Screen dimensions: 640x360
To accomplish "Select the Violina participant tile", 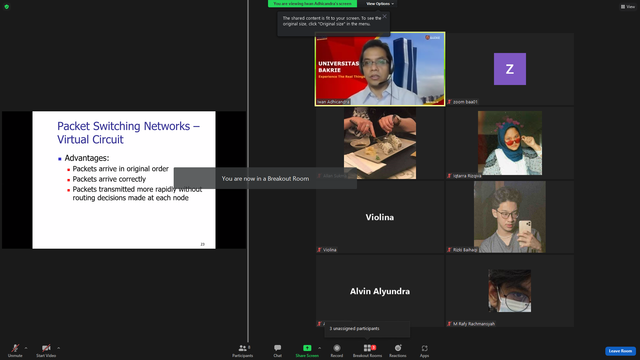I will (380, 217).
